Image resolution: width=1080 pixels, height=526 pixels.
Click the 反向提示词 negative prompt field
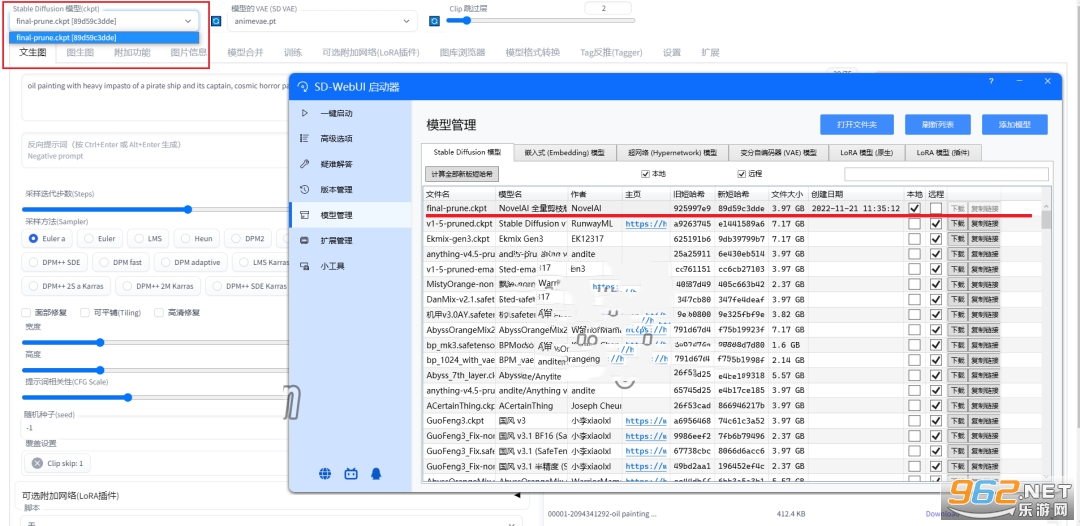pyautogui.click(x=156, y=150)
